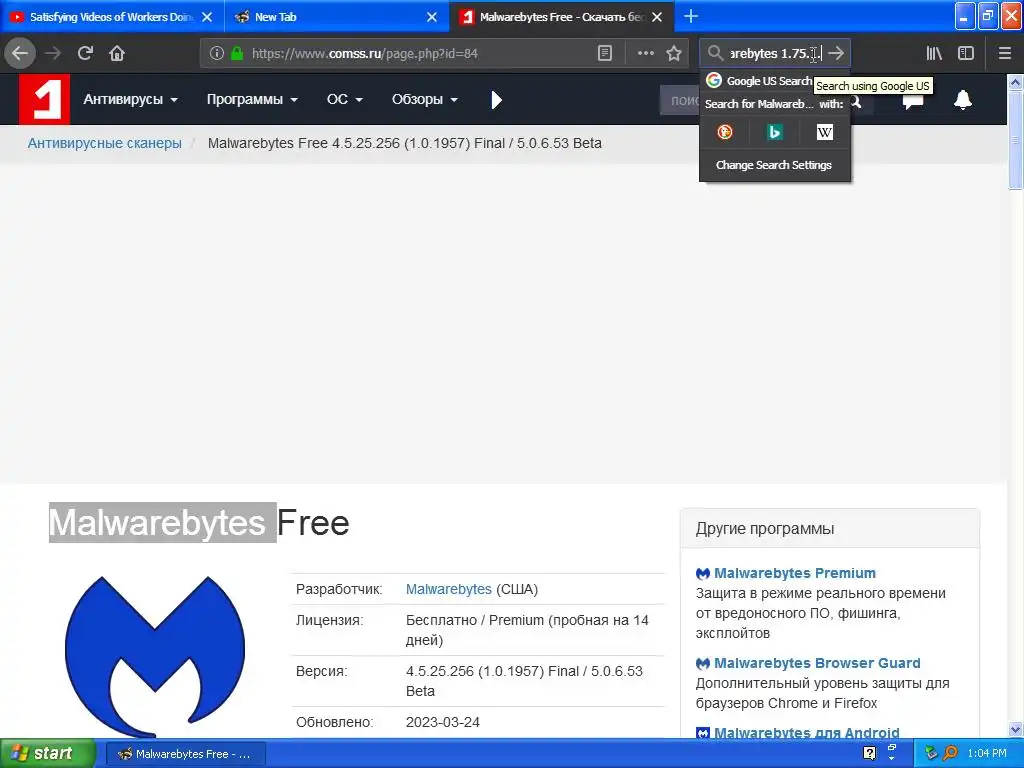1024x768 pixels.
Task: Click the site search поиск field
Action: (679, 100)
